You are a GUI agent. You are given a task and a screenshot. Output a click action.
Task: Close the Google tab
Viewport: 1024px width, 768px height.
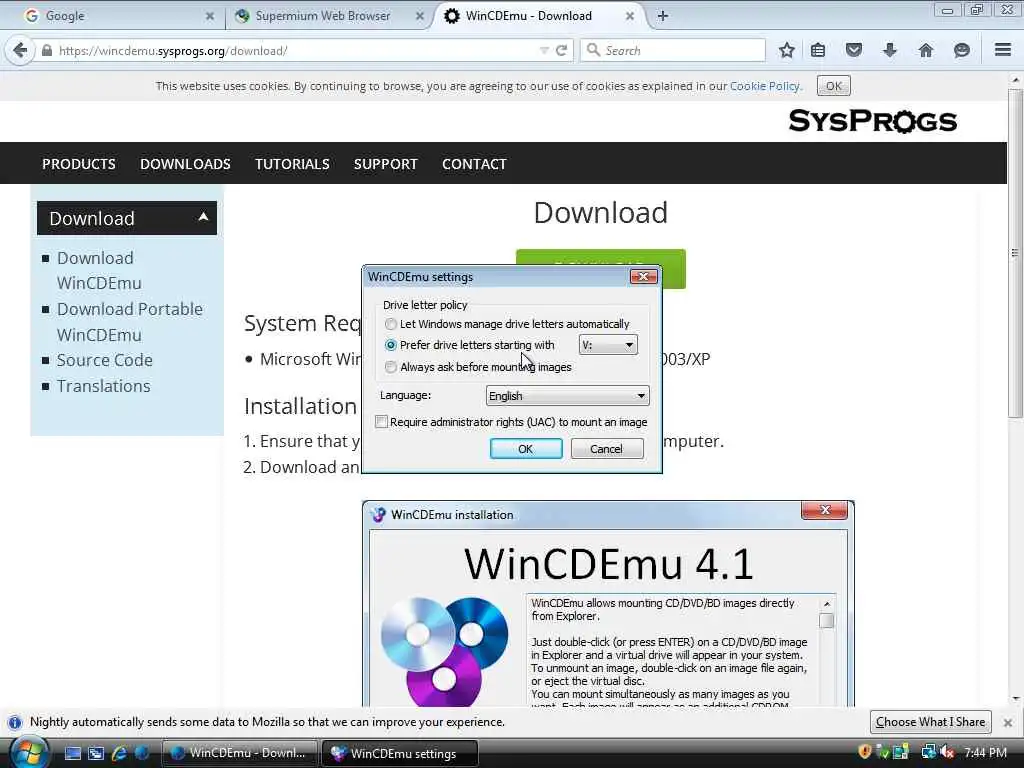click(x=210, y=16)
